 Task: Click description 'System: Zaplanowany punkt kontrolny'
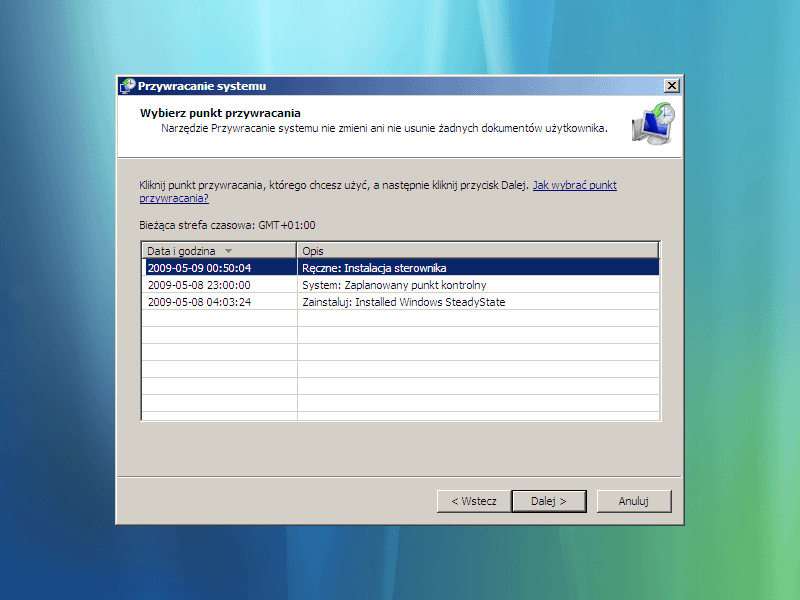(x=394, y=285)
